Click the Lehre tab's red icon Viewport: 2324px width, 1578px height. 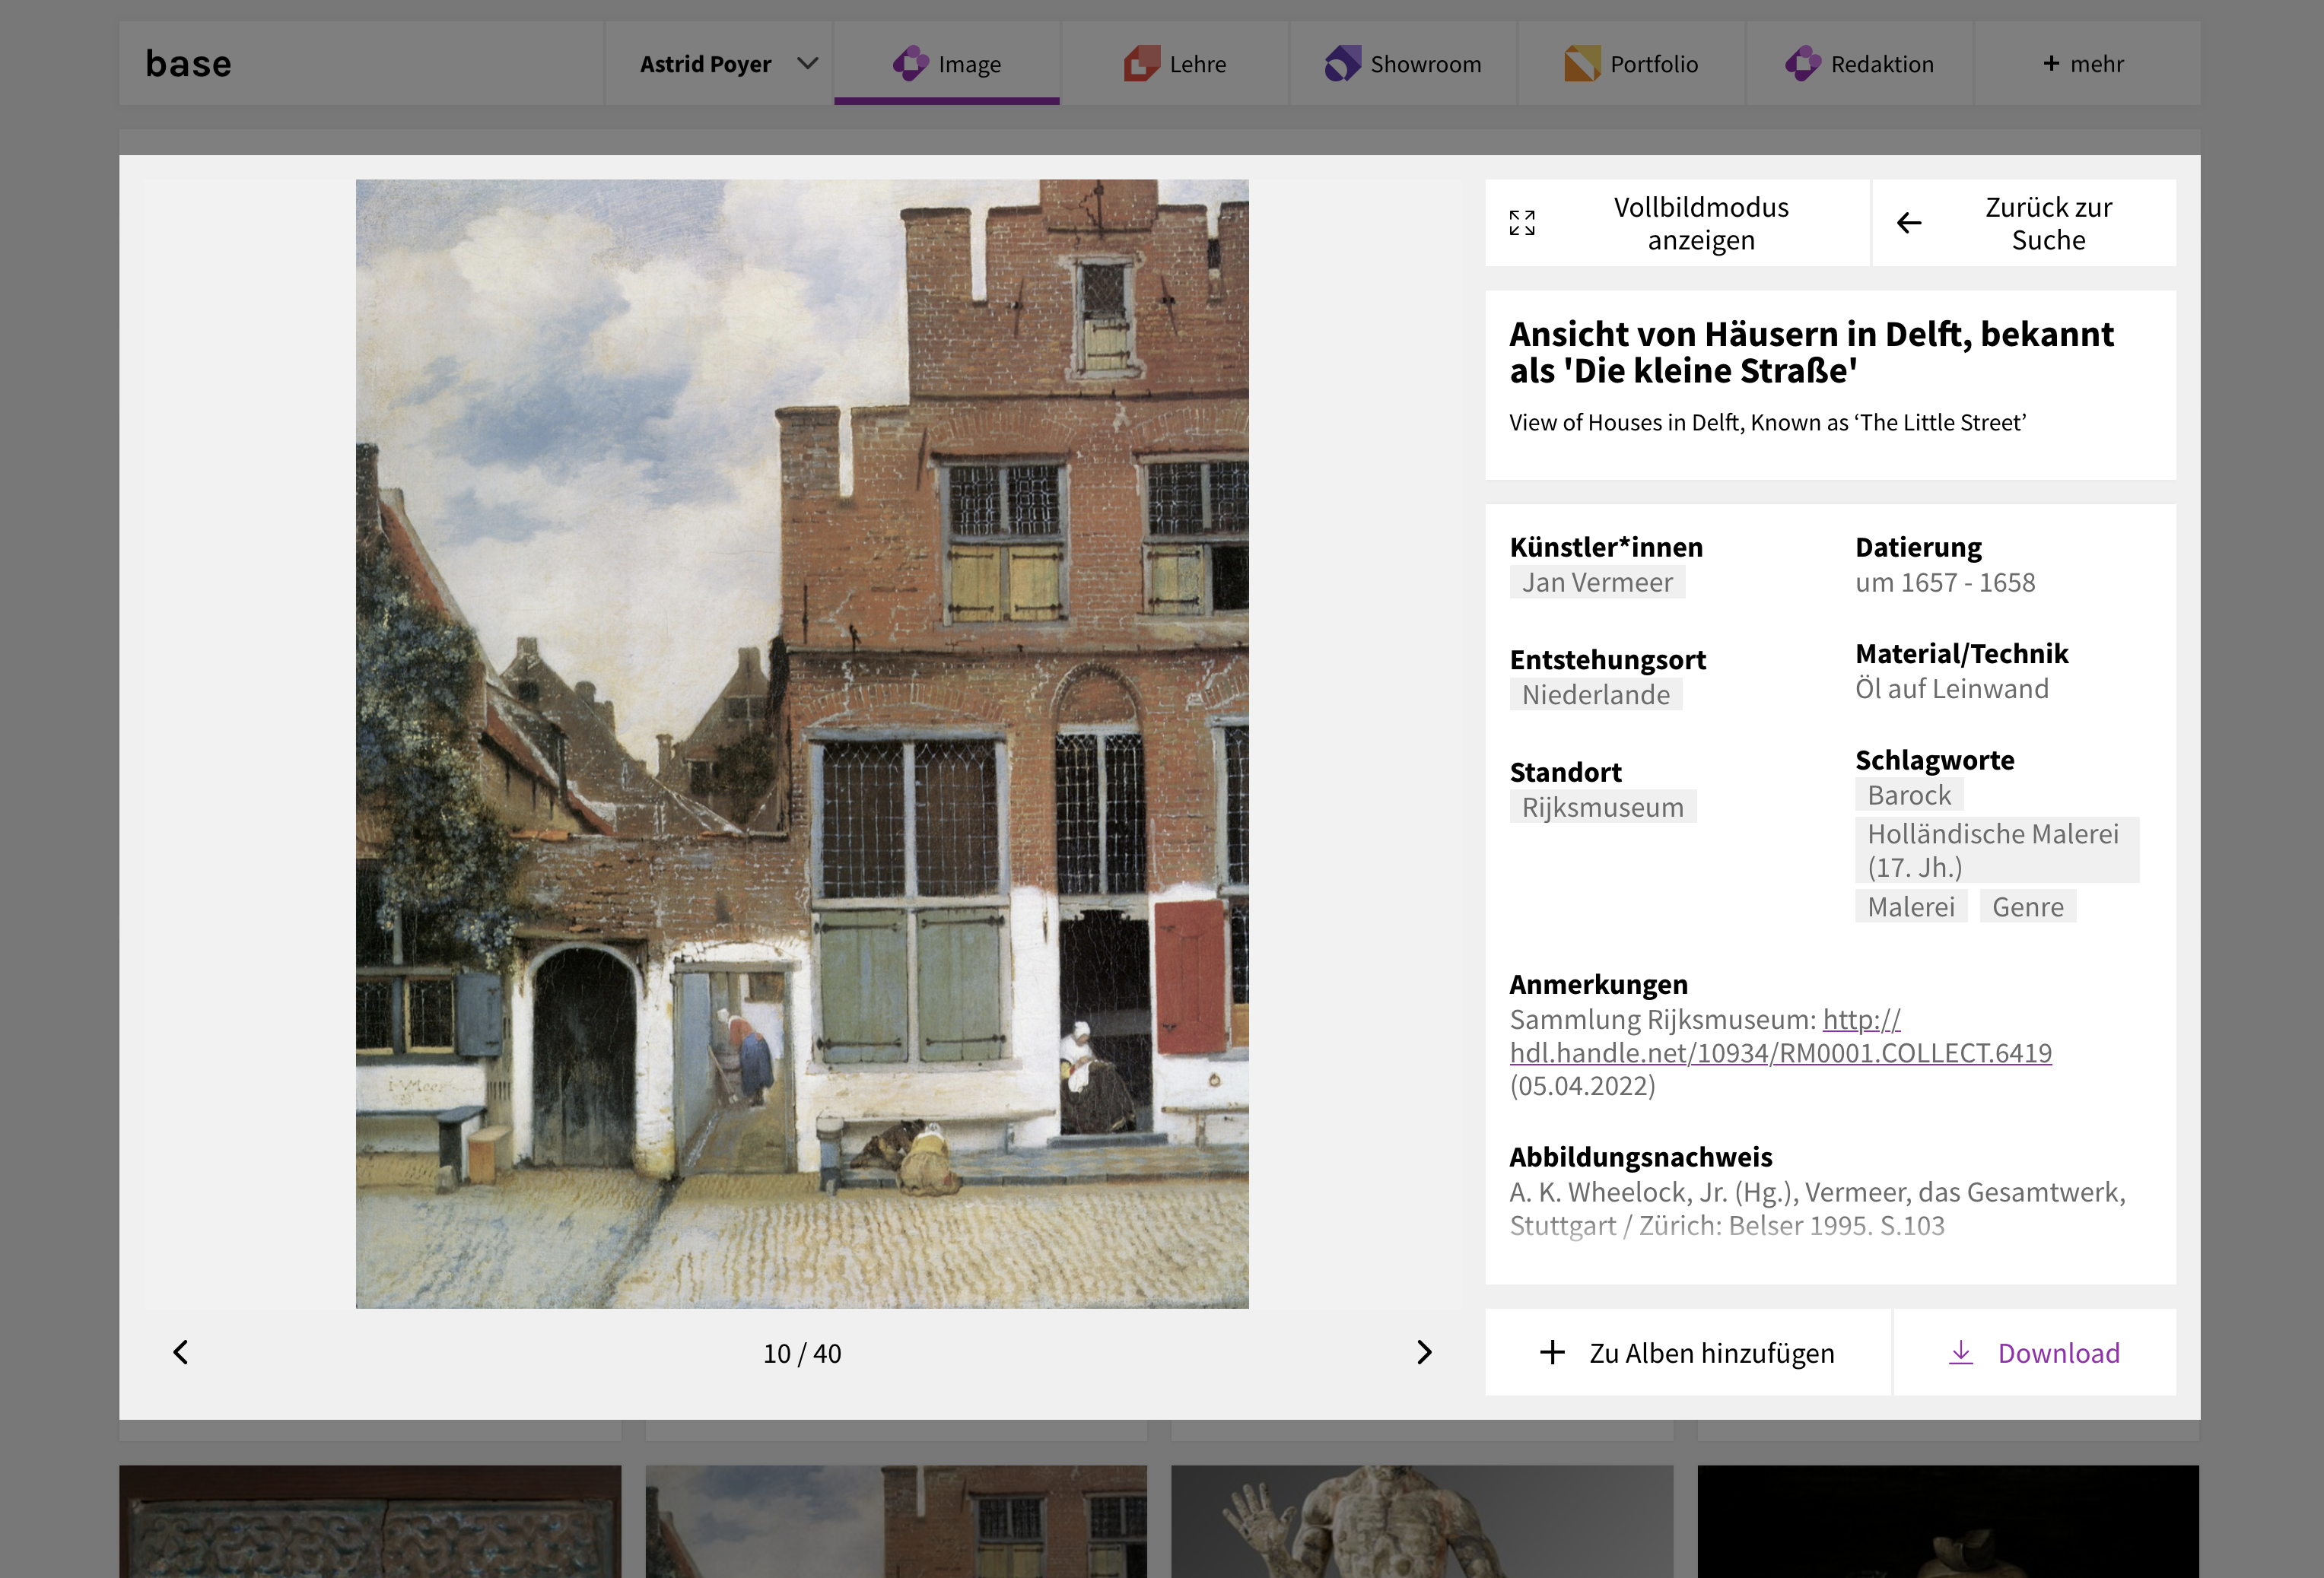1142,64
